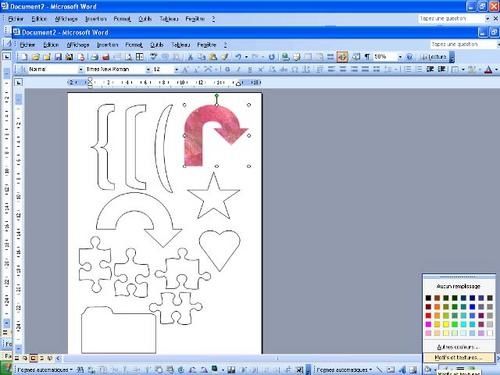Pick the bright yellow swatch in fill palette
This screenshot has width=500, height=375.
click(x=446, y=324)
